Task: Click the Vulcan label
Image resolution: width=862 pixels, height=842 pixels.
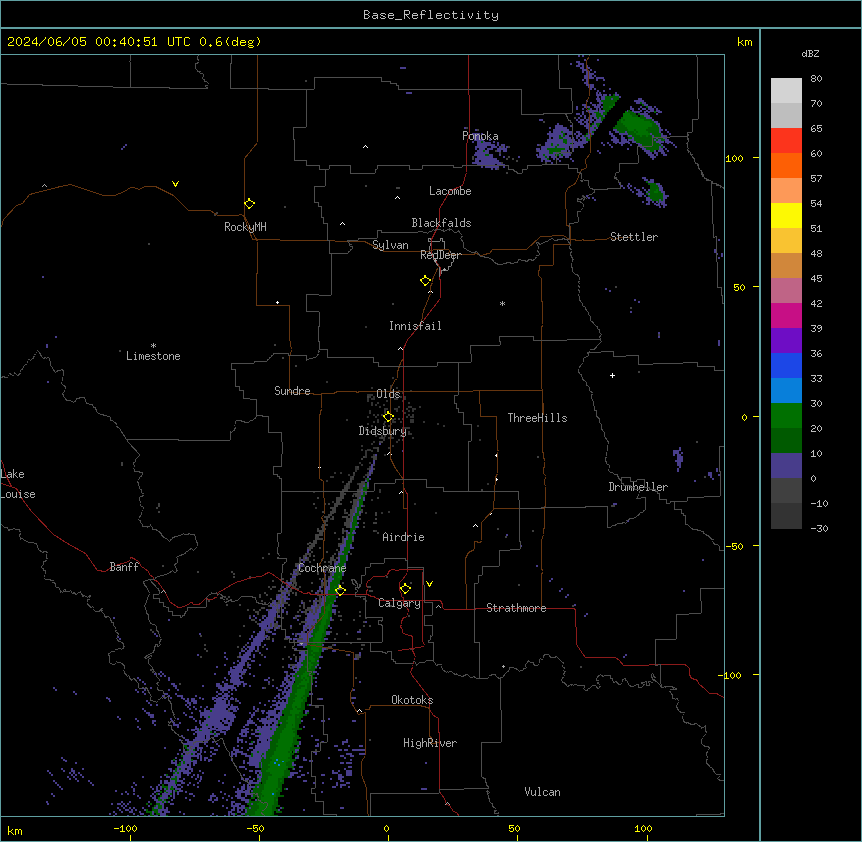Action: pyautogui.click(x=542, y=792)
